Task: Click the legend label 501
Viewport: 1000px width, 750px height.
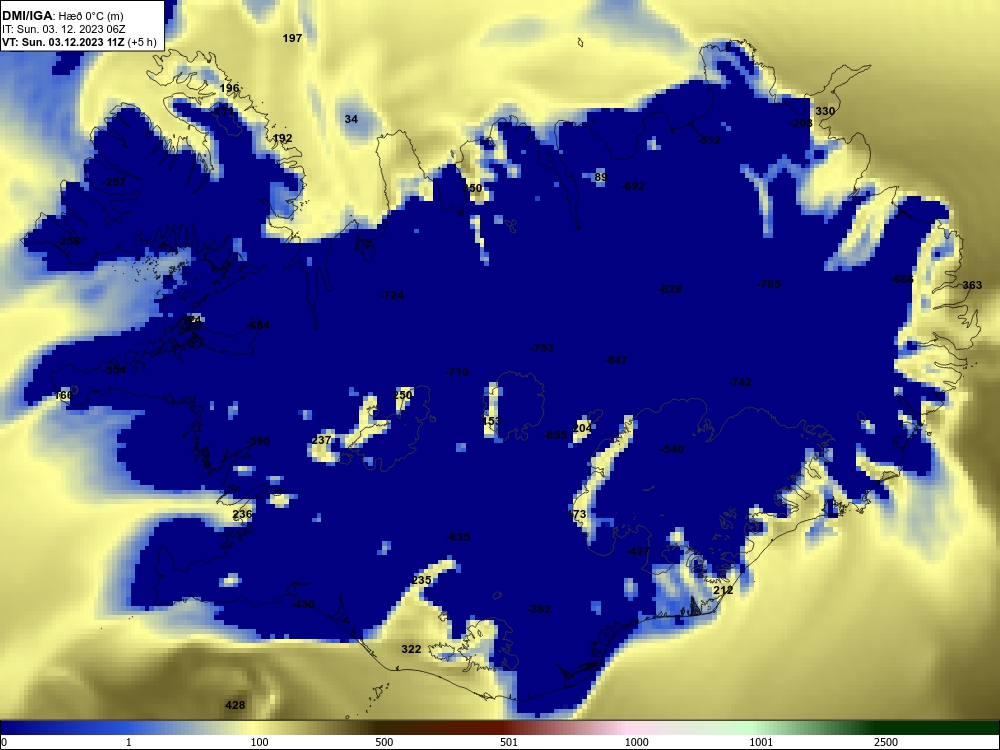Action: coord(509,742)
